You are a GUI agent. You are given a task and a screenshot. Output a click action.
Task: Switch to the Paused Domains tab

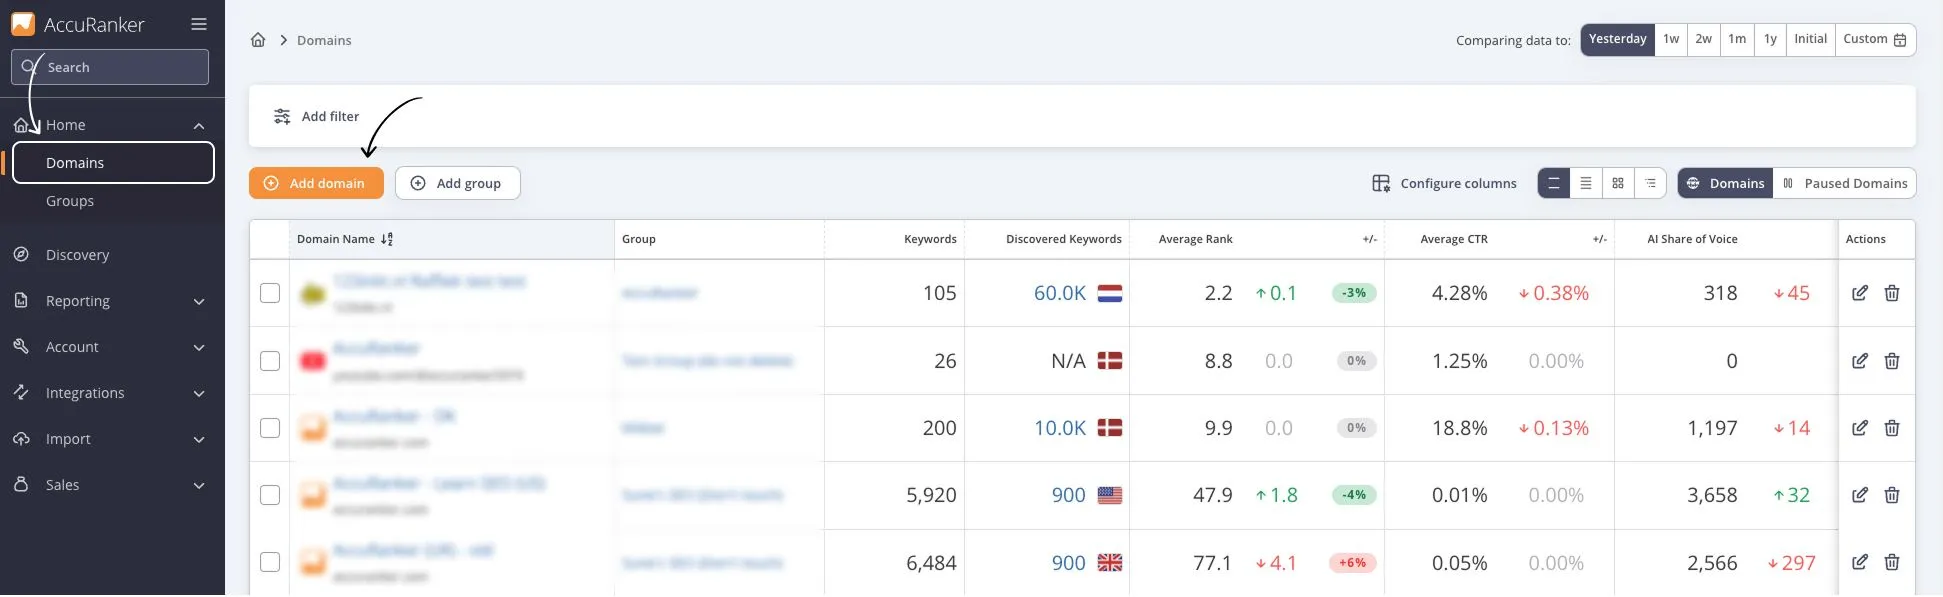[1844, 183]
